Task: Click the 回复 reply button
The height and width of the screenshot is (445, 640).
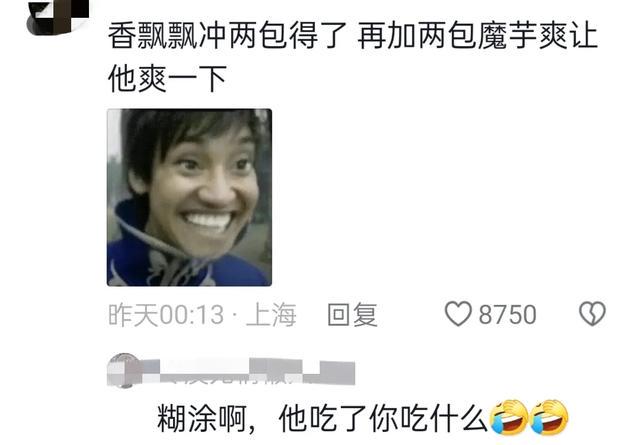Action: 353,314
